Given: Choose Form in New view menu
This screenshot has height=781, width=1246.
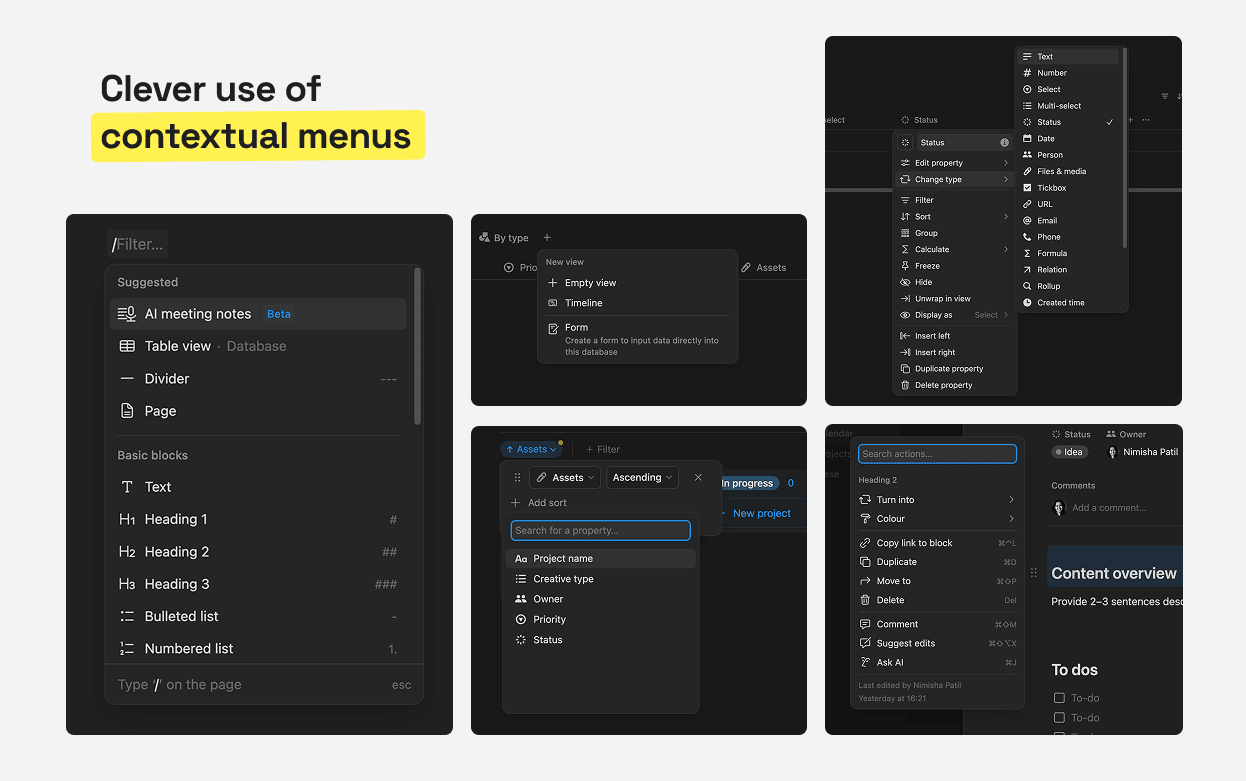Looking at the screenshot, I should coord(637,339).
